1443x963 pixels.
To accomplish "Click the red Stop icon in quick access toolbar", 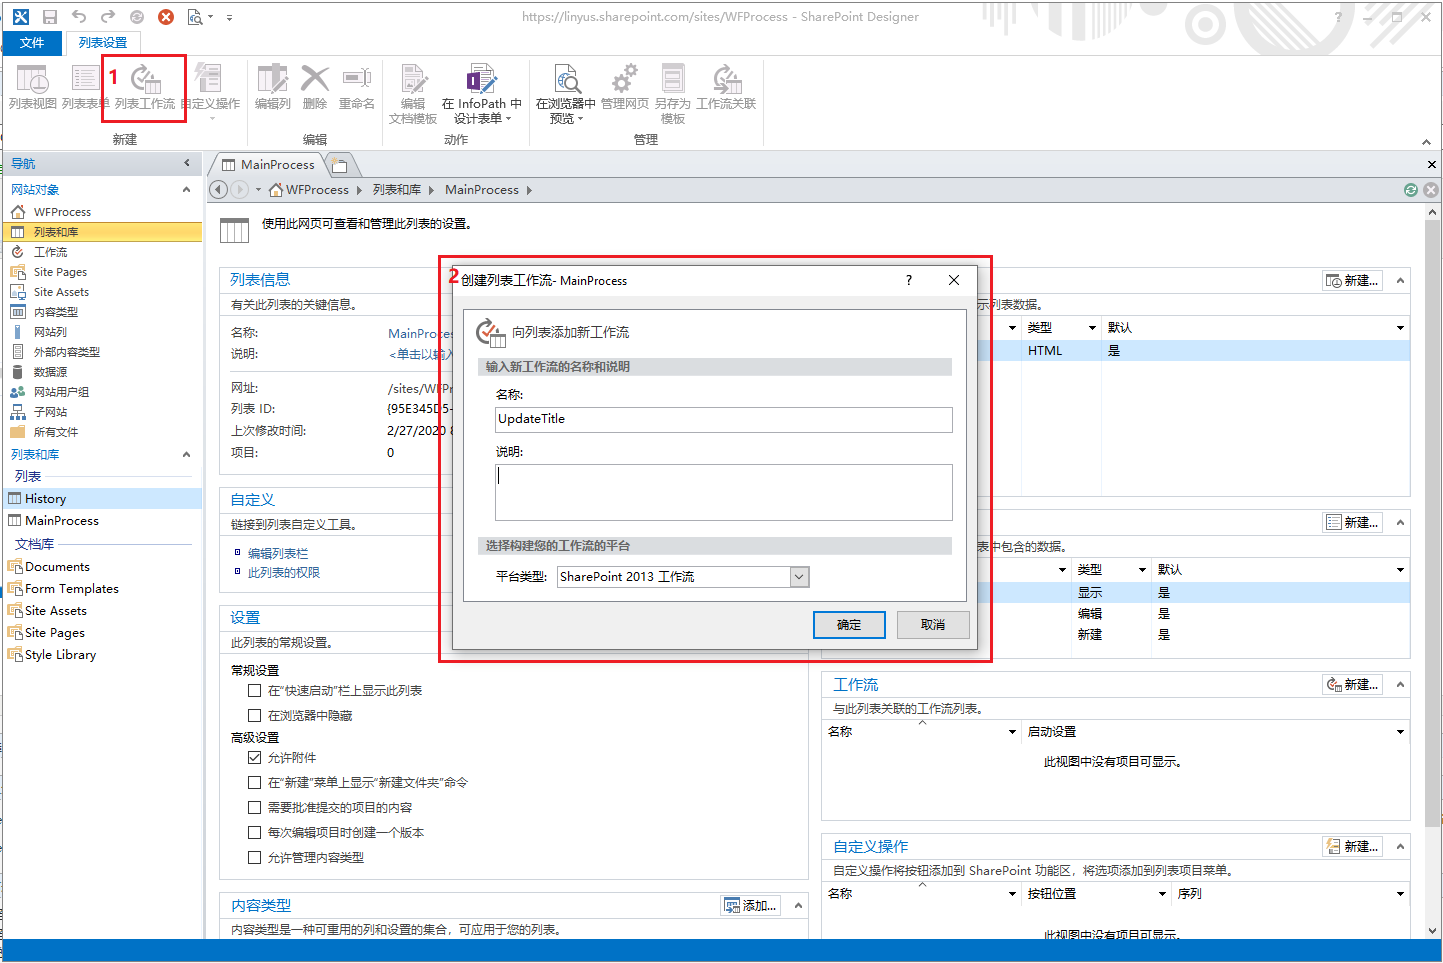I will tap(166, 17).
